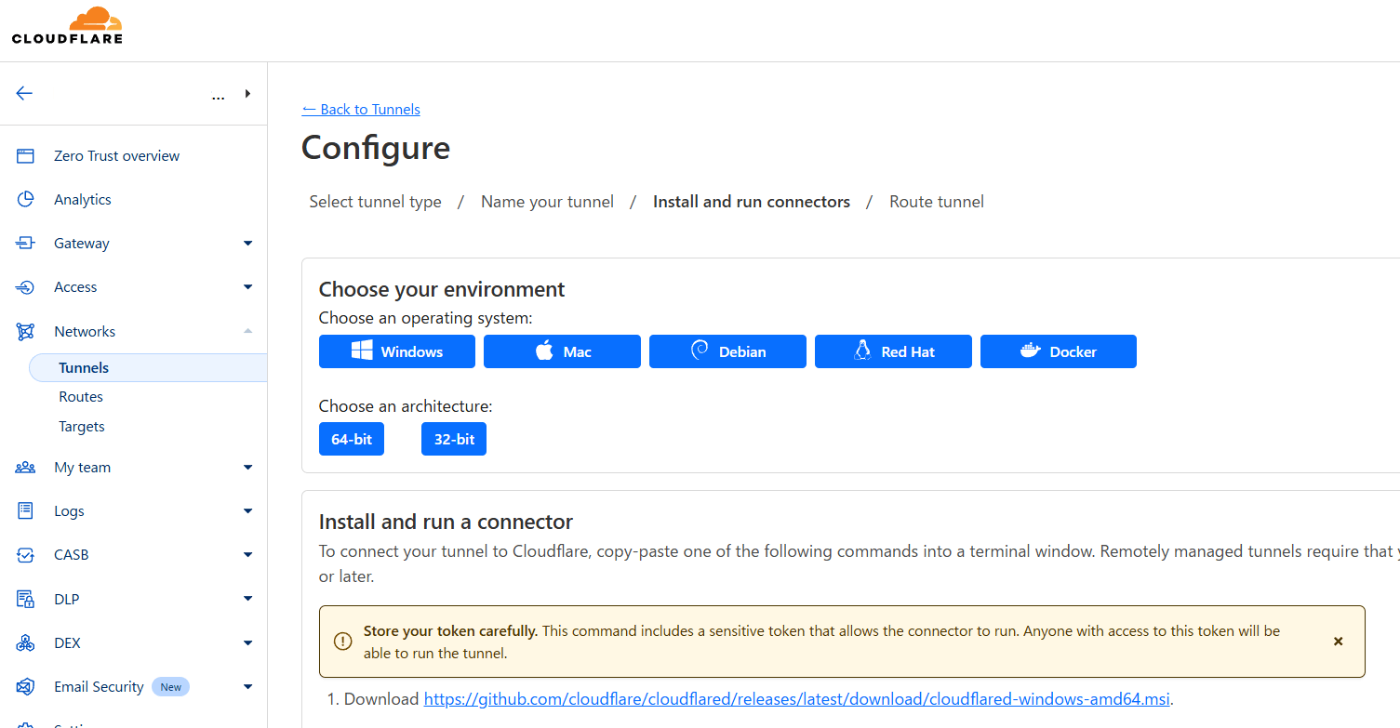This screenshot has width=1400, height=728.
Task: Select Tunnels in Networks submenu
Action: 148,368
